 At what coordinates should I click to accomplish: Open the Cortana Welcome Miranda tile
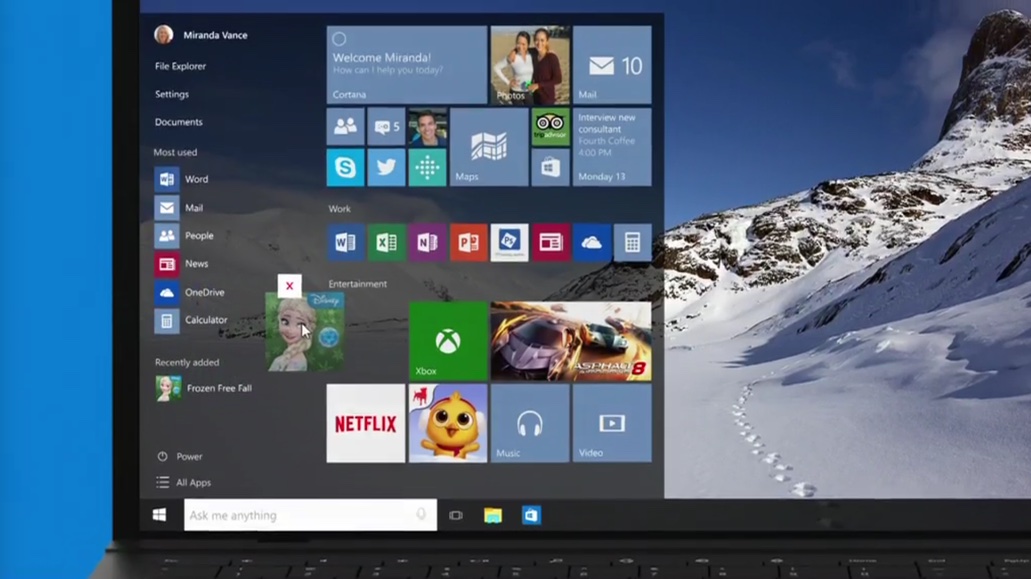(x=407, y=65)
